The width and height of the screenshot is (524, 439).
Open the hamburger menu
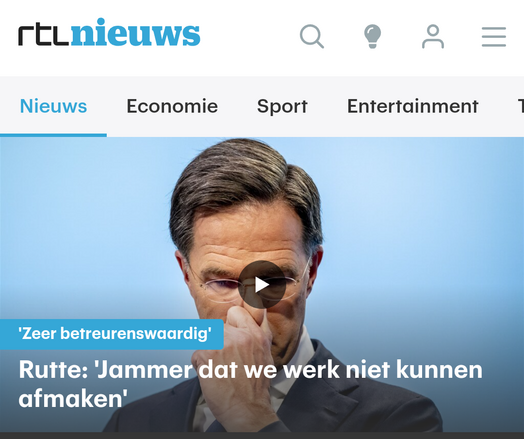494,37
